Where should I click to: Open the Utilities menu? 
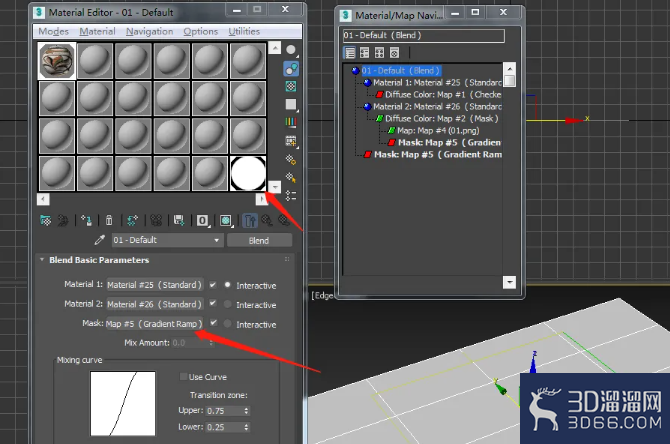click(244, 32)
